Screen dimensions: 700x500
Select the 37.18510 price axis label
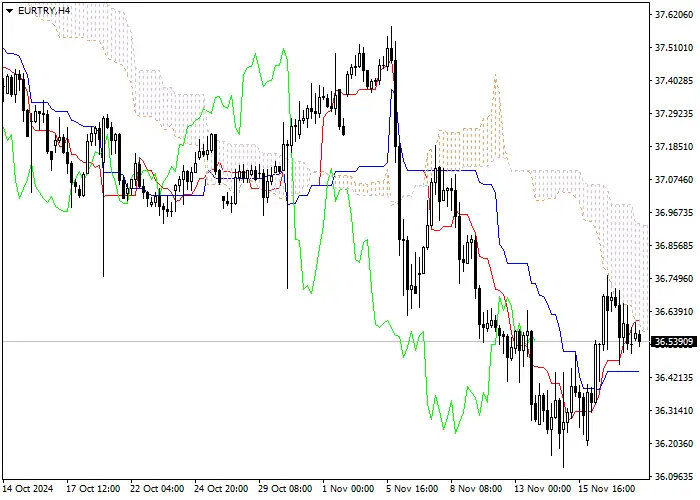point(674,146)
